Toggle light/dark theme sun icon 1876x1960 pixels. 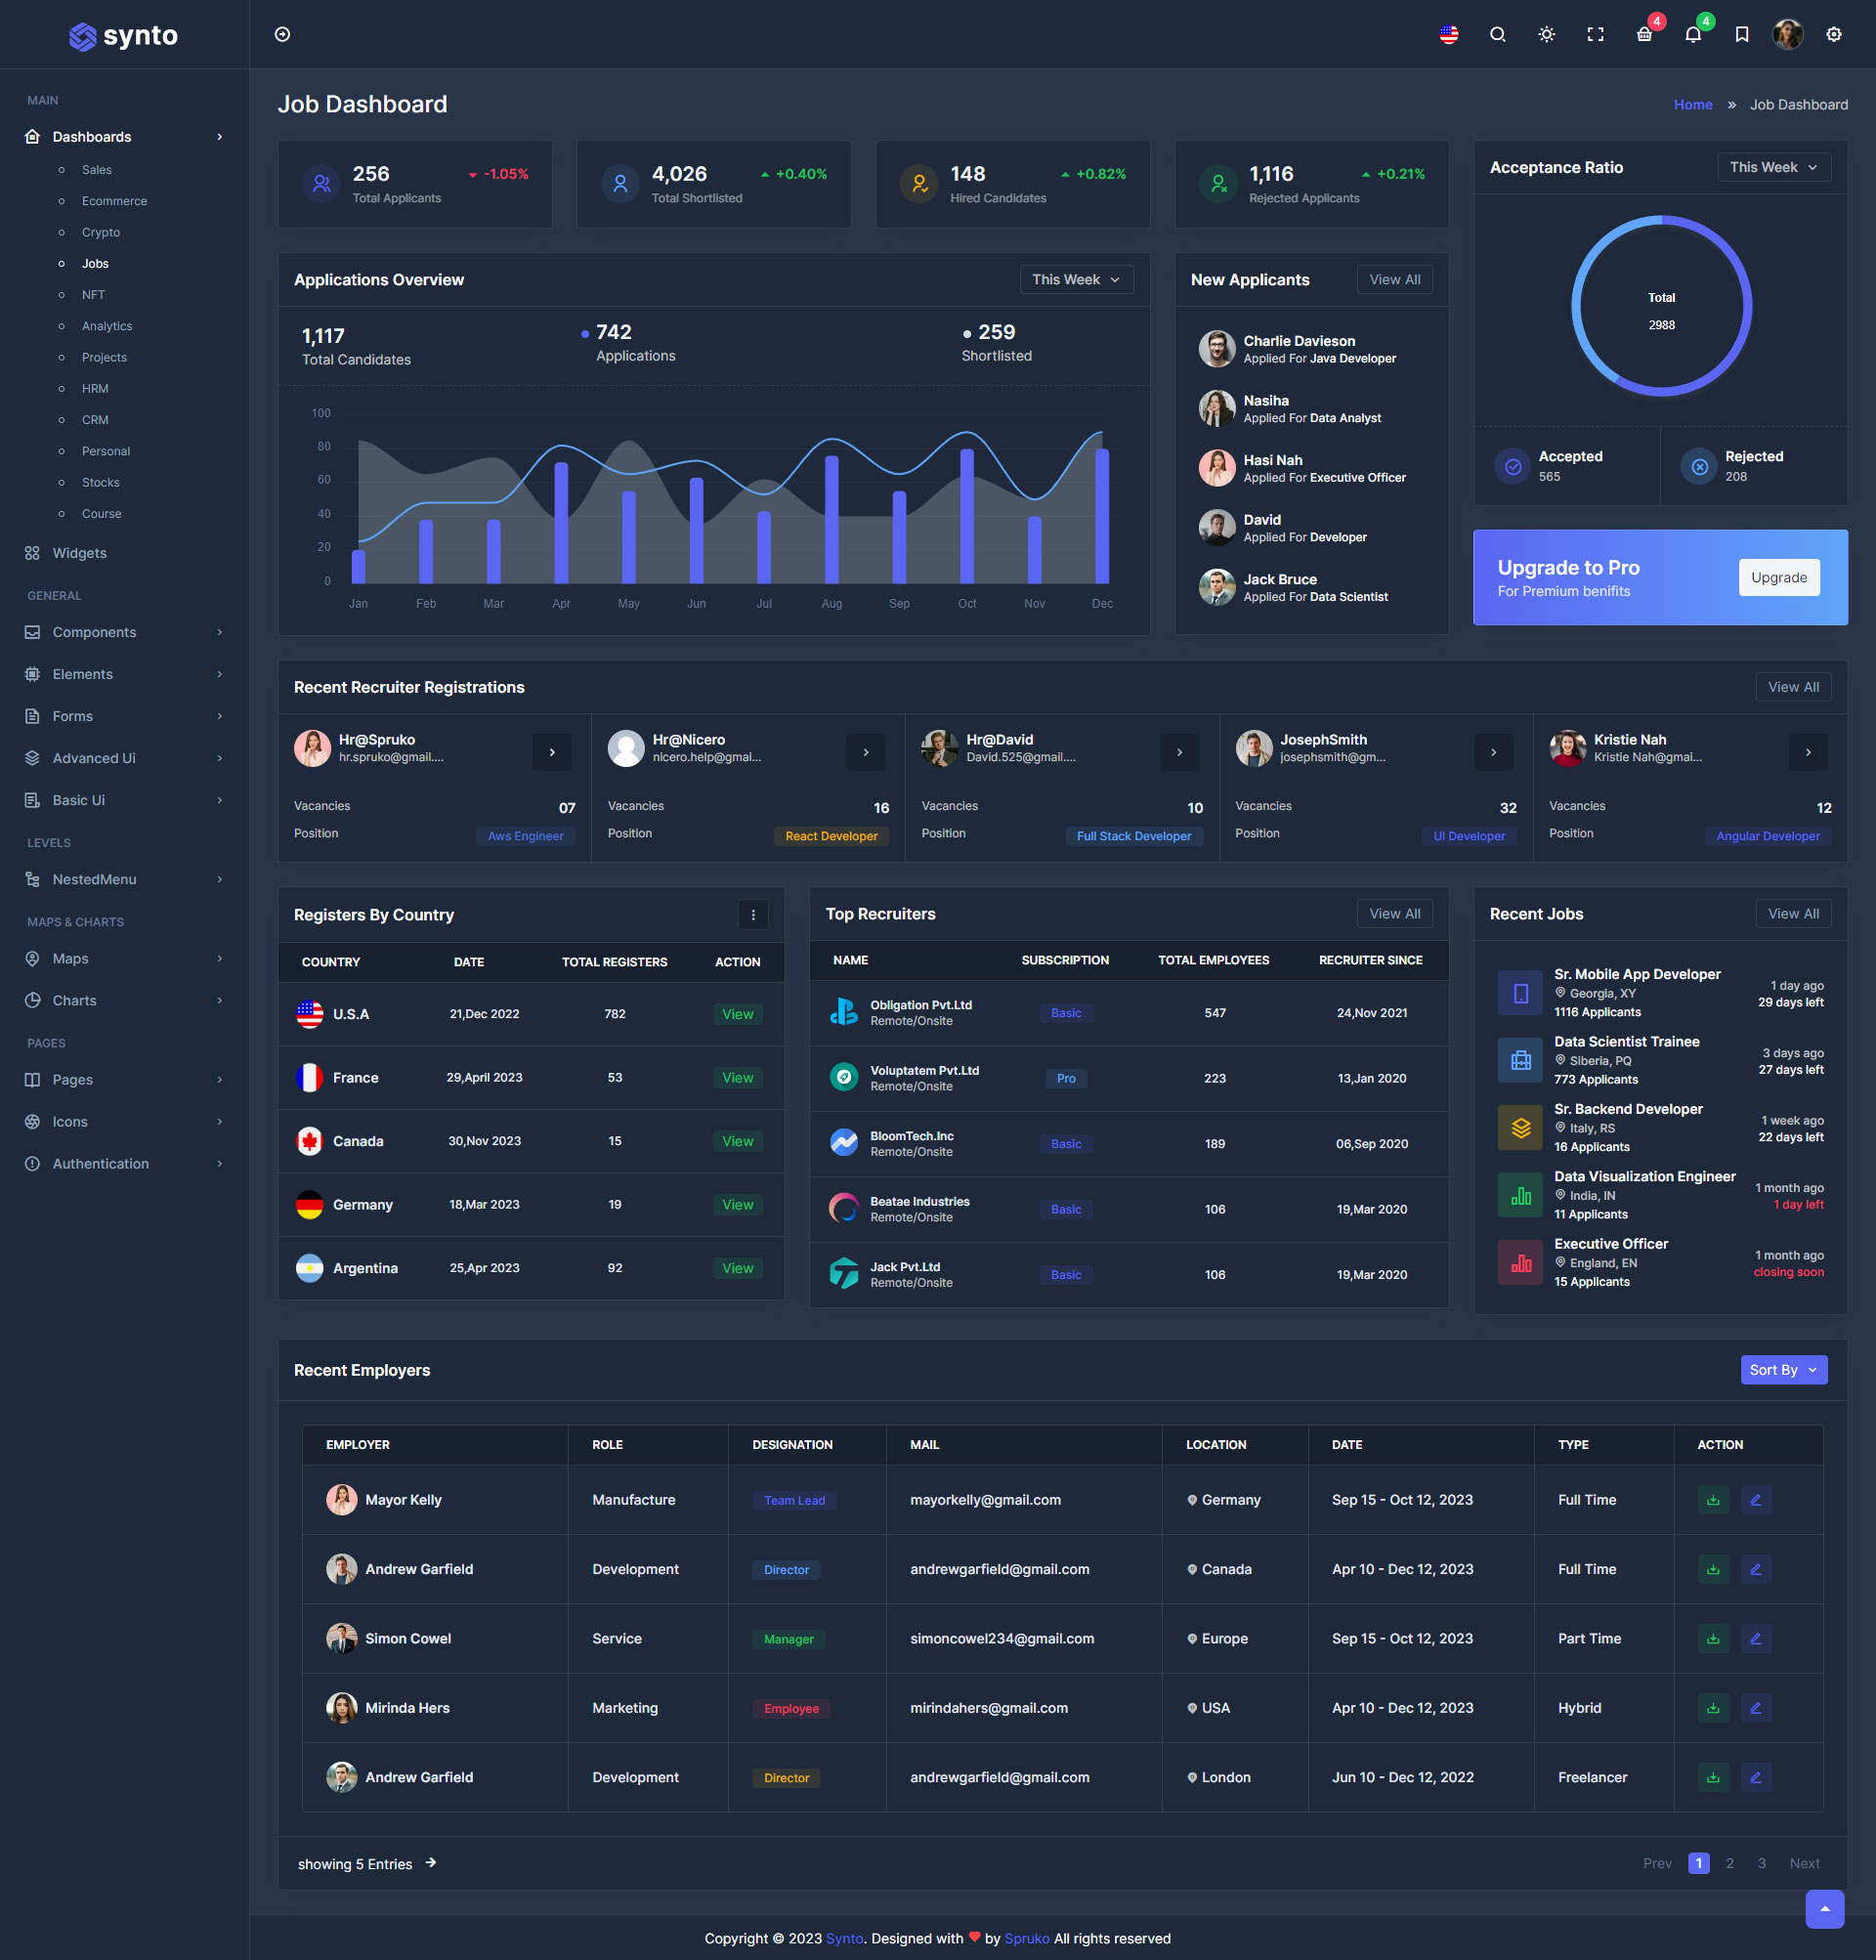(1546, 35)
